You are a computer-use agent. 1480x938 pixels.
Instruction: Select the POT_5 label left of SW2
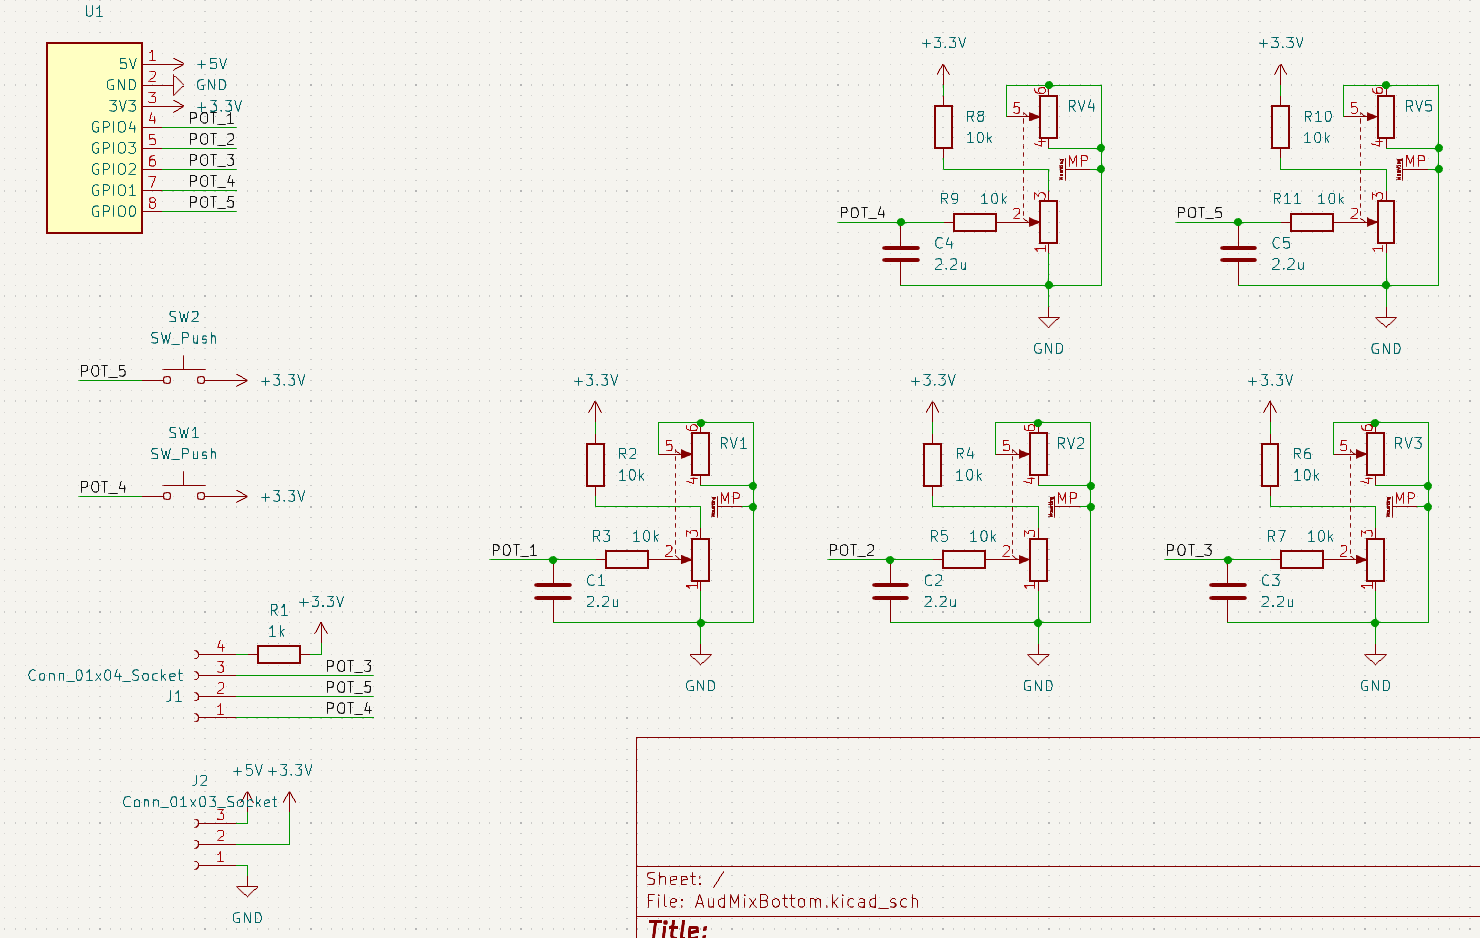pyautogui.click(x=103, y=371)
